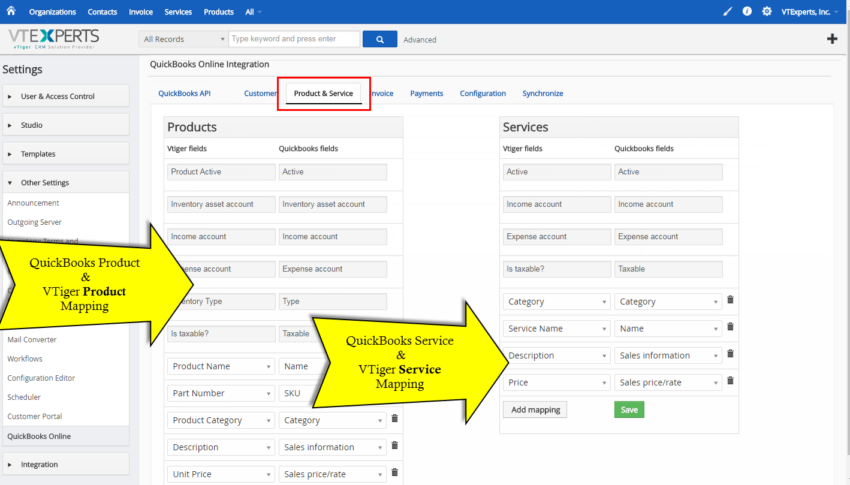Open Products Sales information dropdown
Viewport: 850px width, 485px height.
pos(332,448)
